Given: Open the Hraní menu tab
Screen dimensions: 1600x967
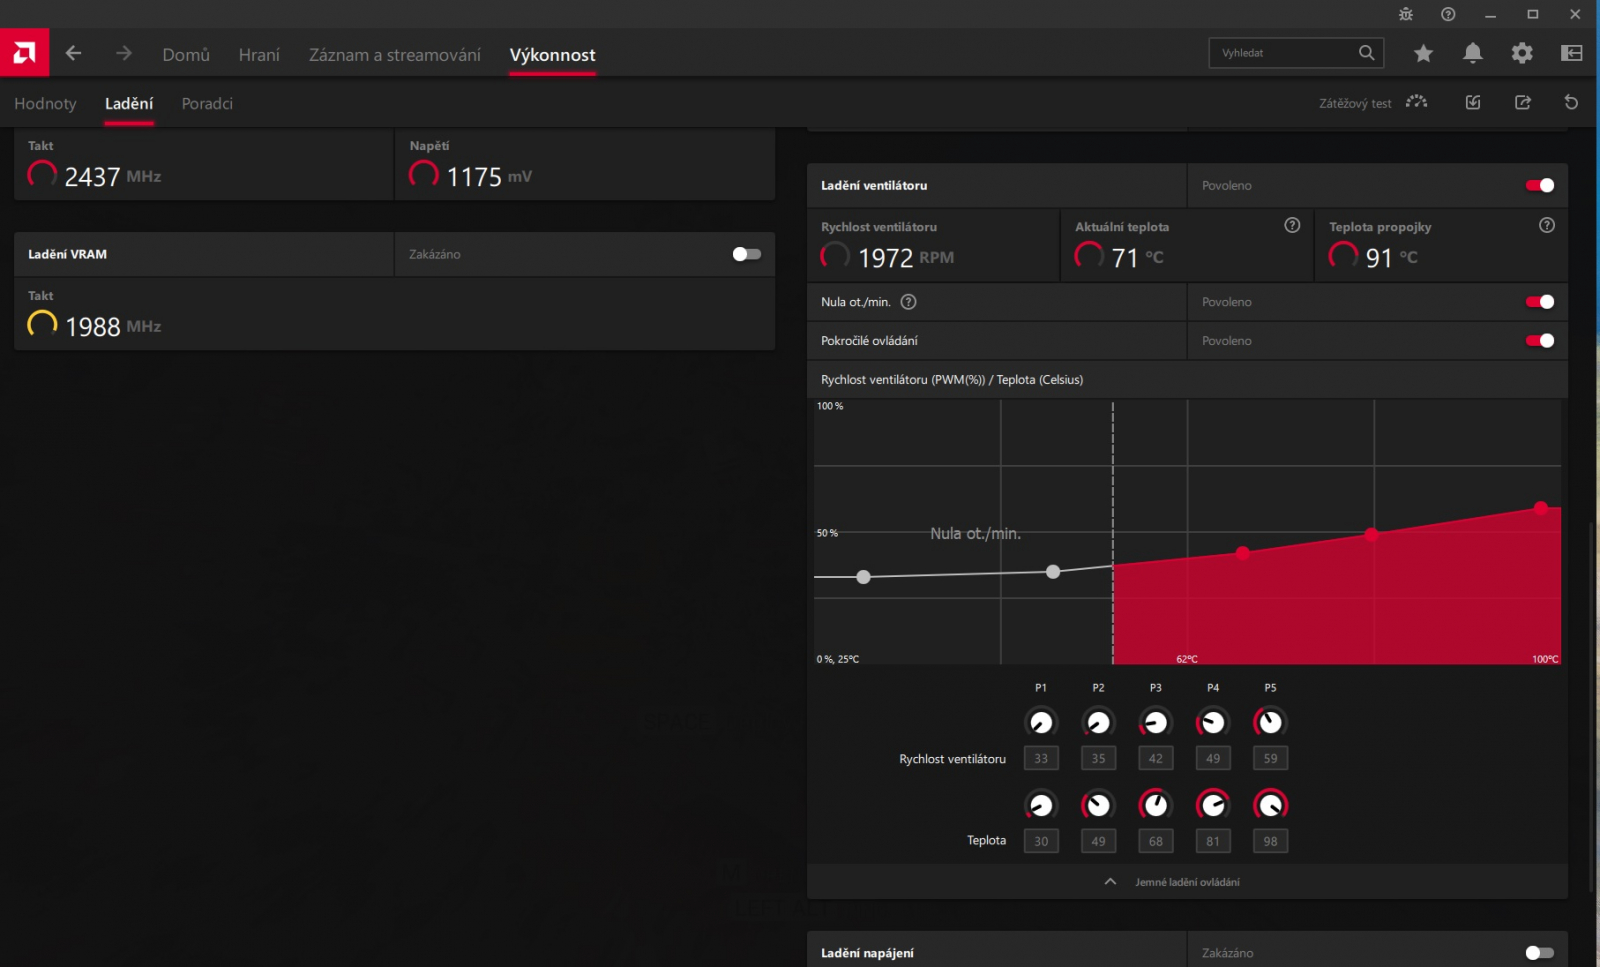Looking at the screenshot, I should pyautogui.click(x=259, y=55).
